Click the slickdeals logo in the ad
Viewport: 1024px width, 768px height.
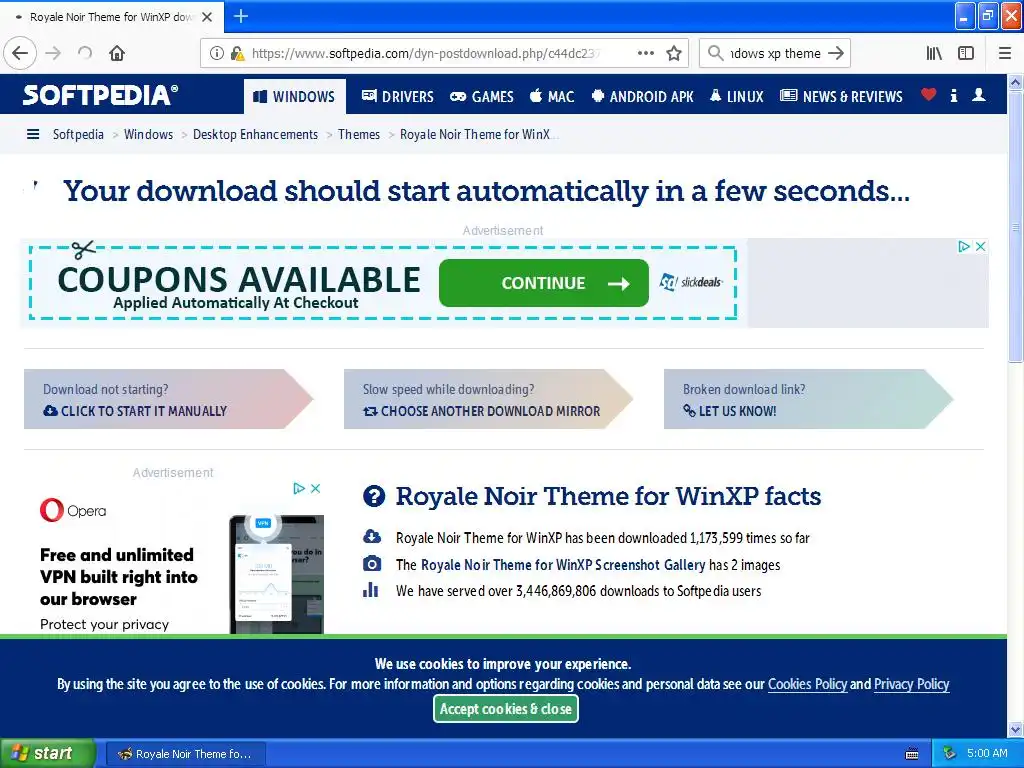pyautogui.click(x=691, y=282)
